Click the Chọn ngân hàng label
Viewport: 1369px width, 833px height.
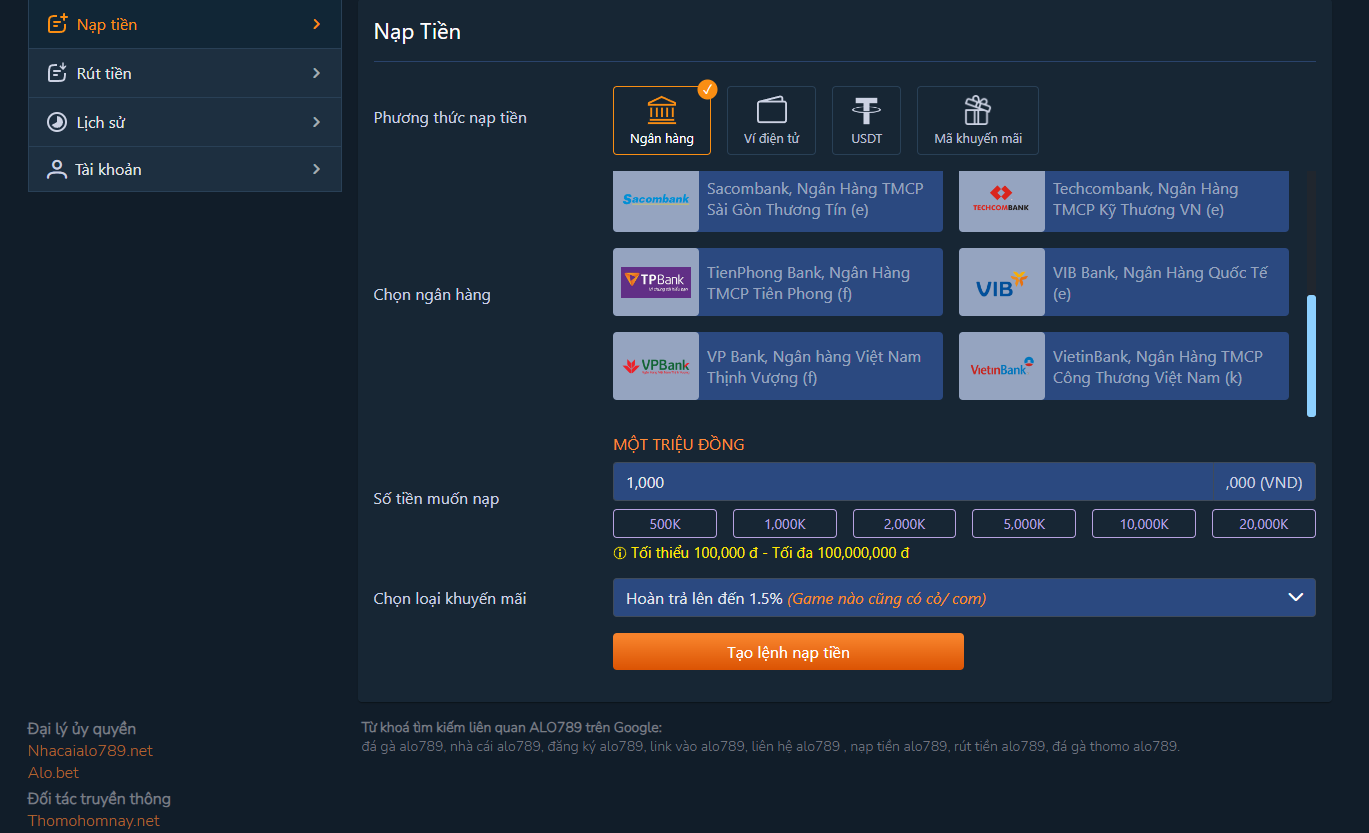tap(432, 295)
